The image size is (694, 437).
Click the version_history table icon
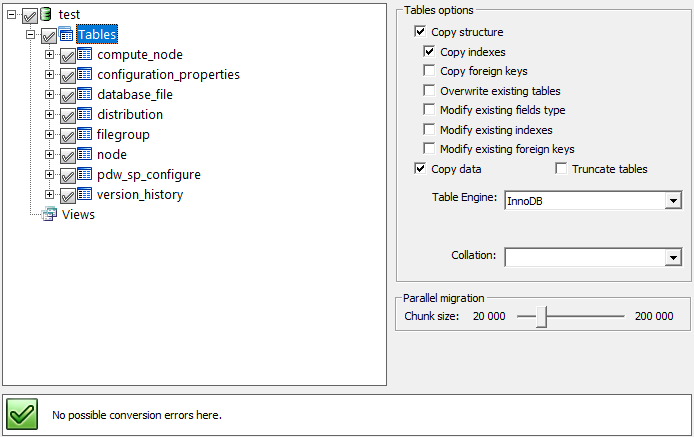85,195
